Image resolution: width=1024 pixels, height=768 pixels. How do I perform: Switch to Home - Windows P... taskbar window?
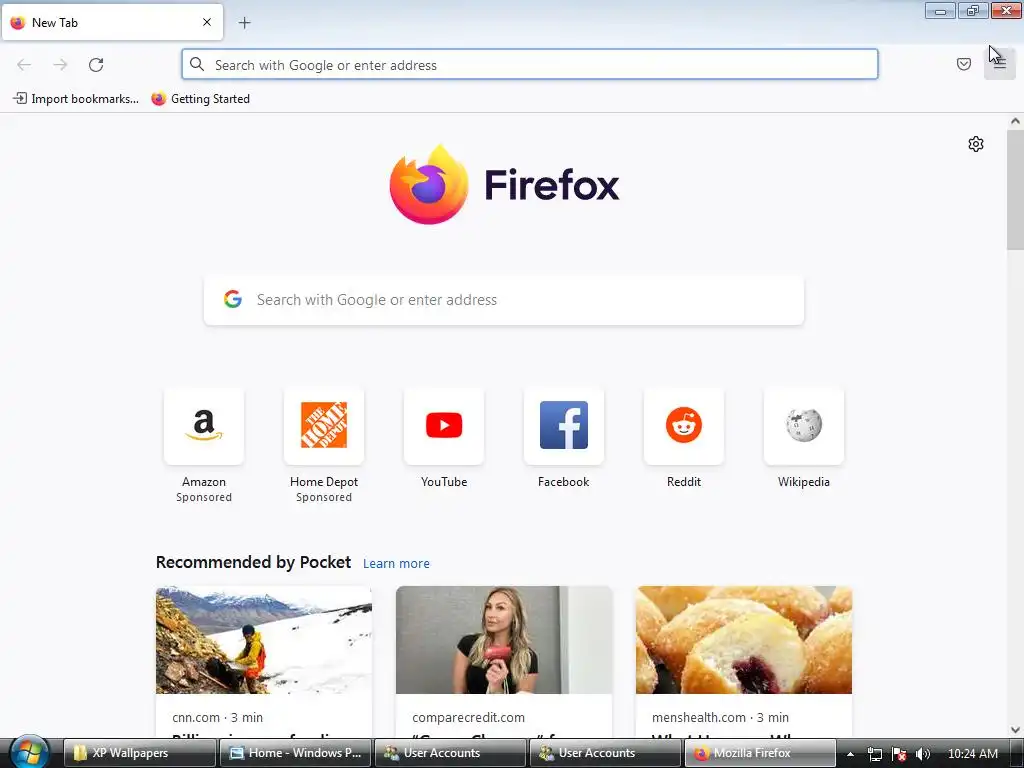[295, 753]
